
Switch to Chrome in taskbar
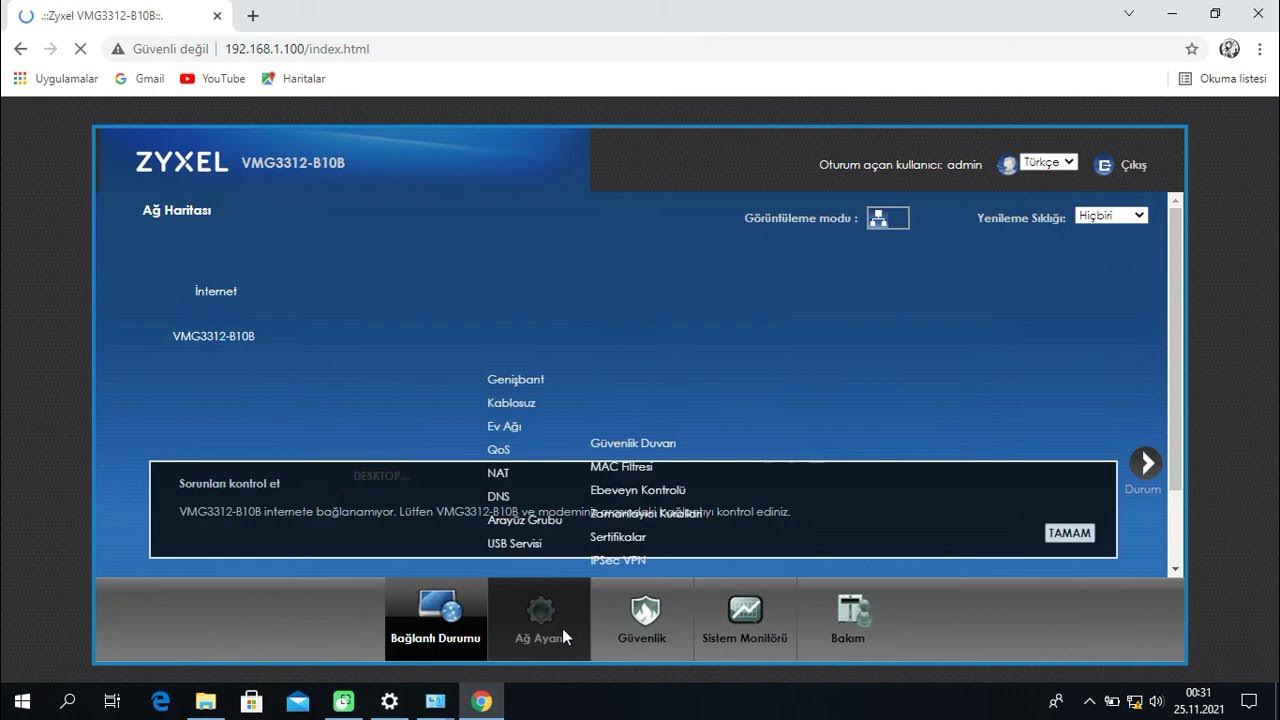481,702
